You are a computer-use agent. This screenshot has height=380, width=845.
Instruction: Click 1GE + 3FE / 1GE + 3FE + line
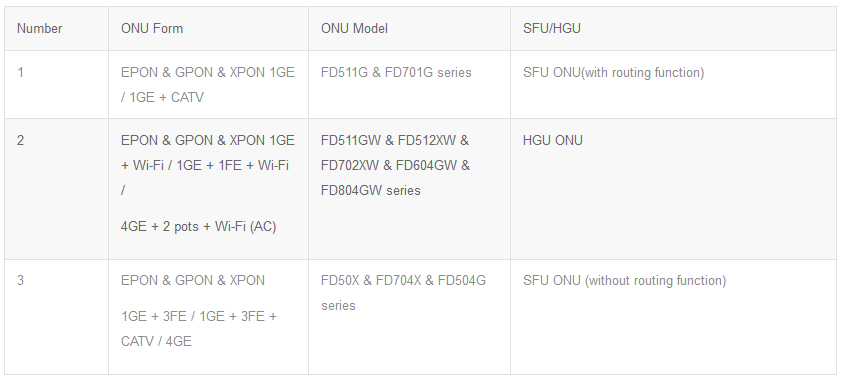[198, 316]
